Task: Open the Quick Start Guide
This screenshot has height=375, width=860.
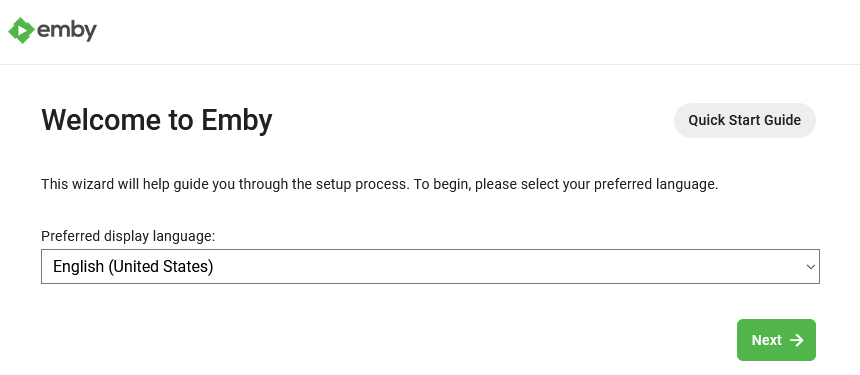Action: tap(744, 120)
